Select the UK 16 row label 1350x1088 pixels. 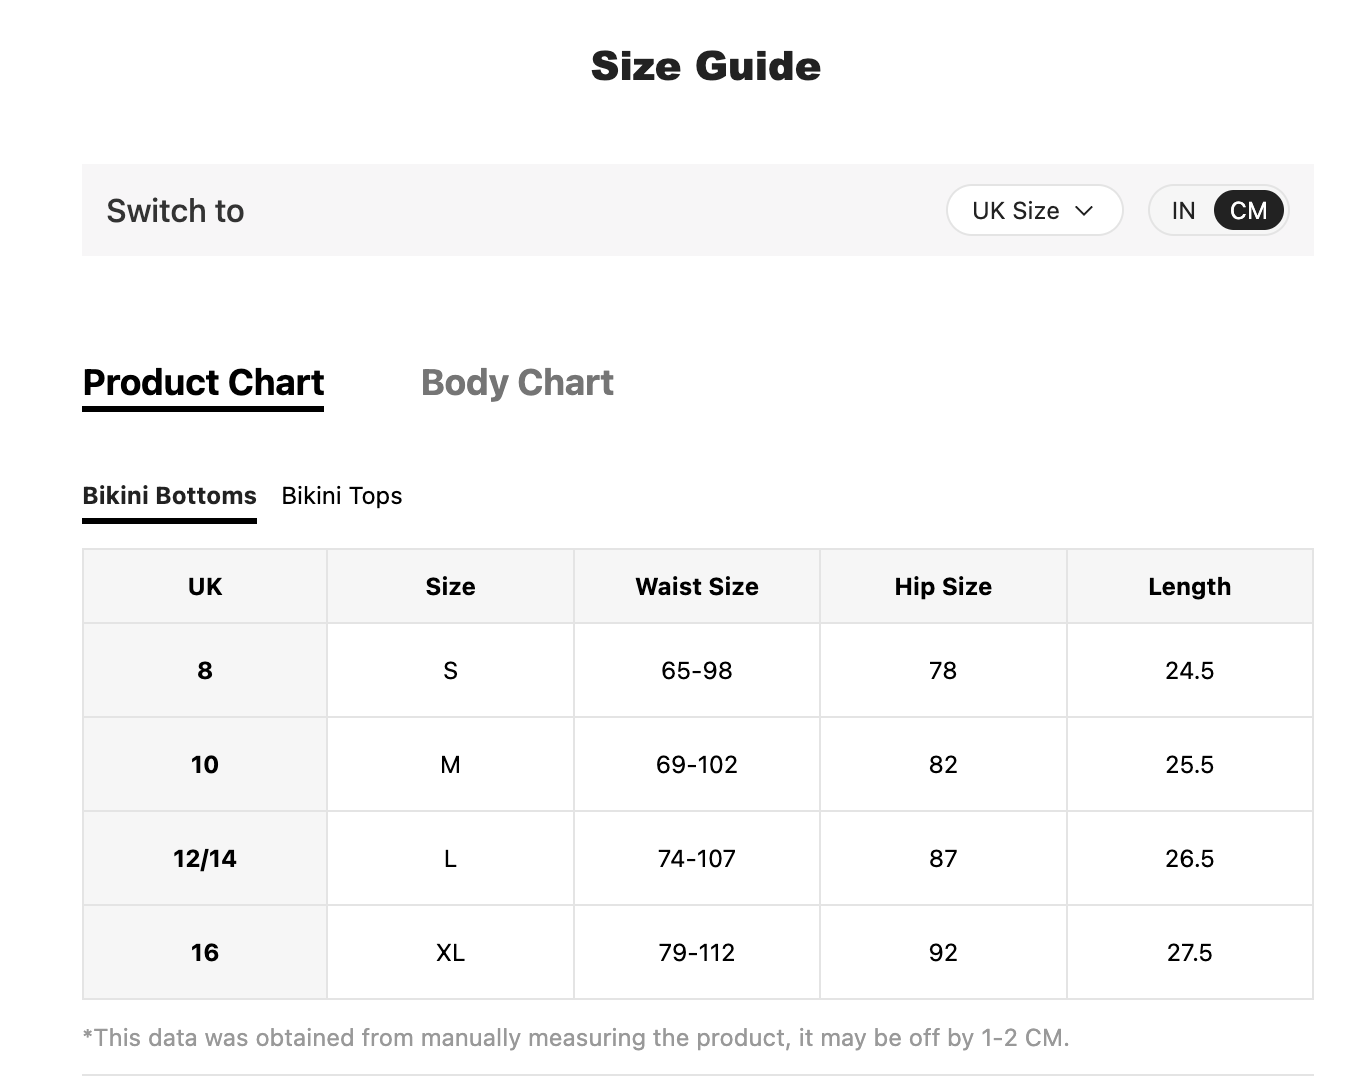click(x=205, y=952)
